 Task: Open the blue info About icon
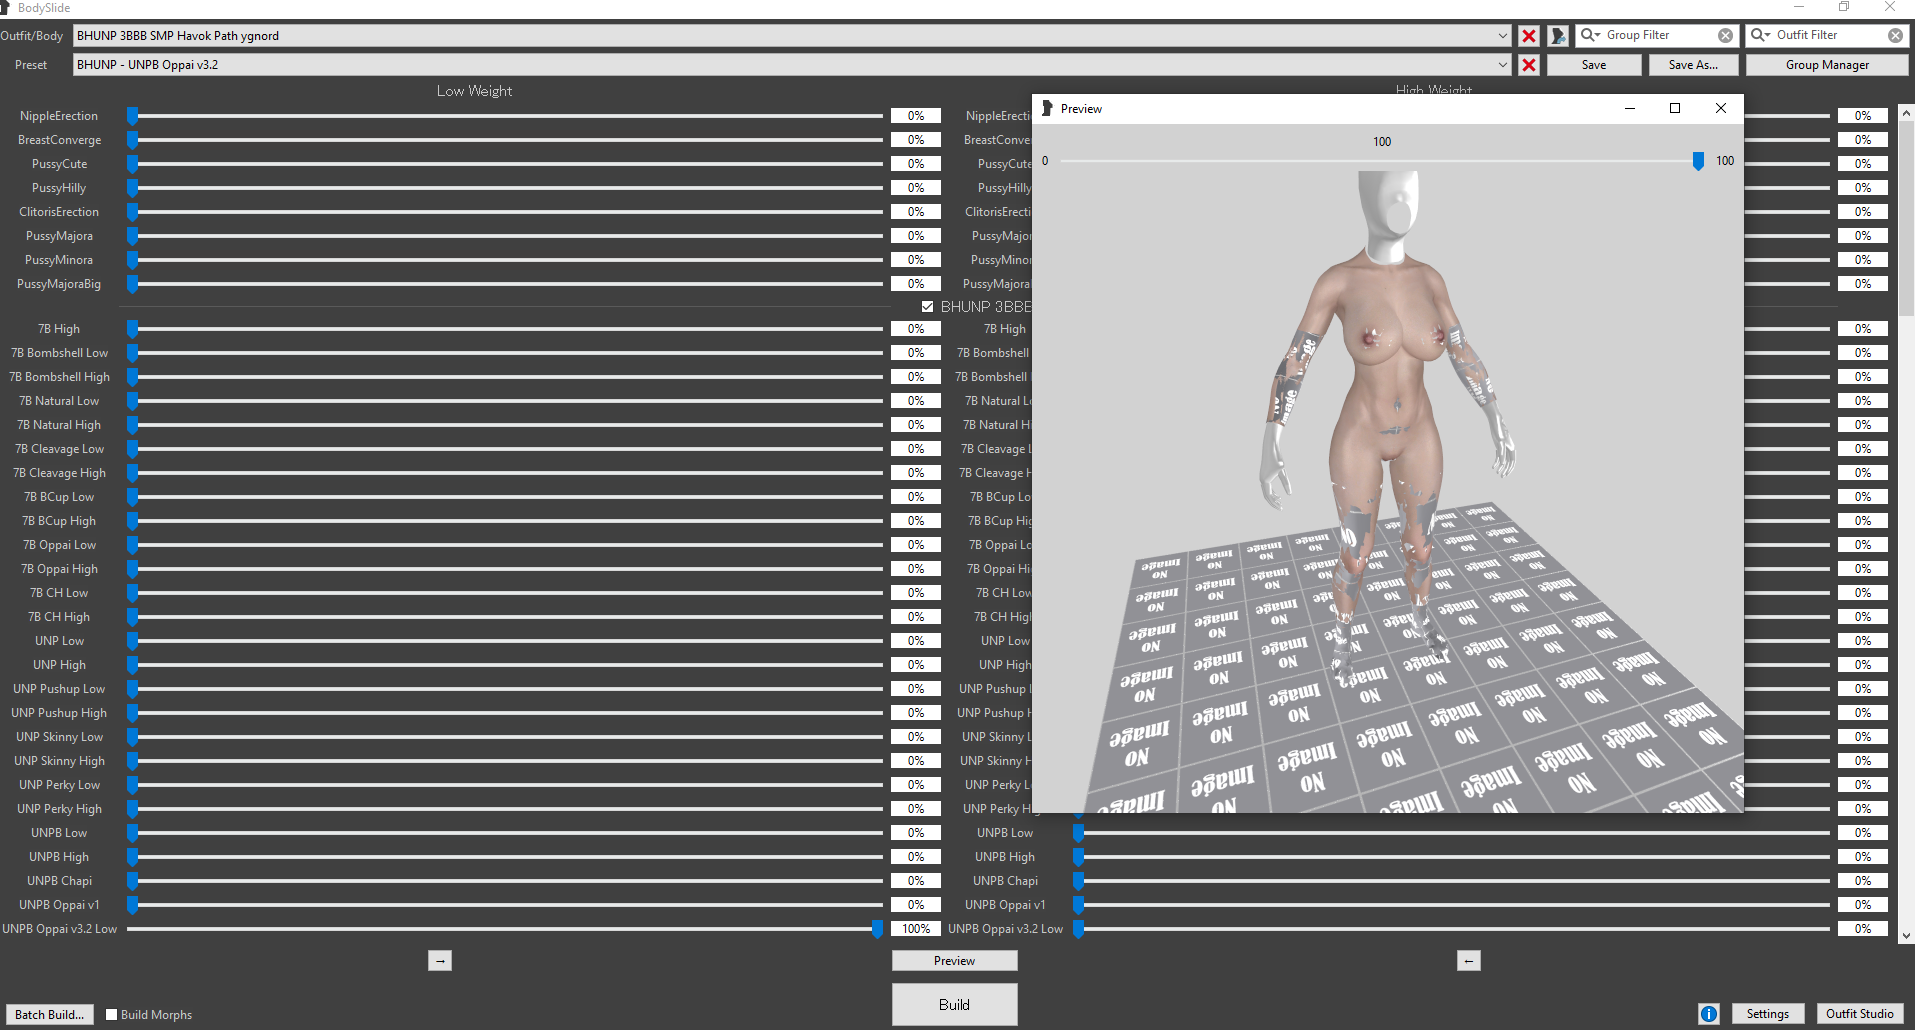[1709, 1014]
